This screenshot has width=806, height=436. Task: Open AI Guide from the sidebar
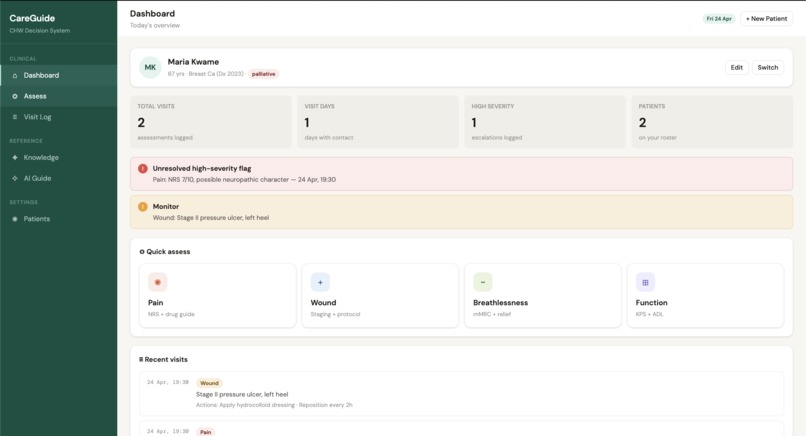(x=59, y=178)
